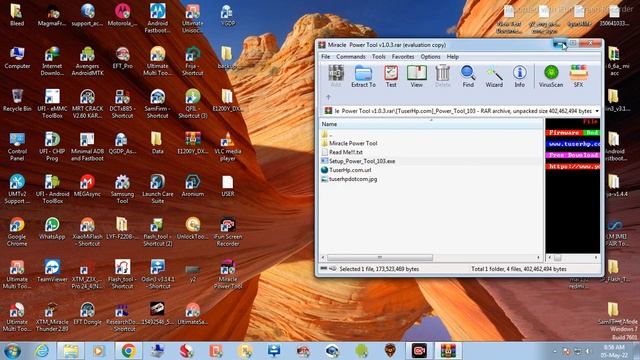Click the WinRAR taskbar button
This screenshot has width=640, height=360.
click(x=448, y=351)
